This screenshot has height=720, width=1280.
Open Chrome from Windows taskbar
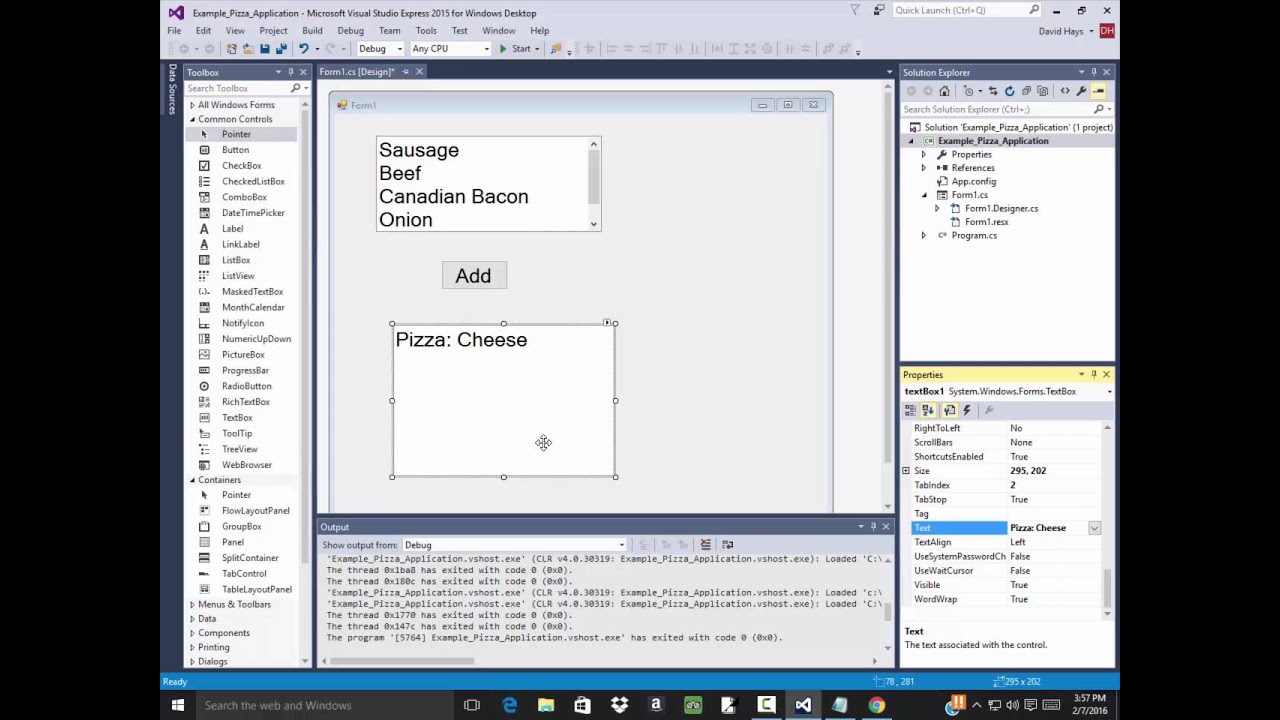pos(876,705)
